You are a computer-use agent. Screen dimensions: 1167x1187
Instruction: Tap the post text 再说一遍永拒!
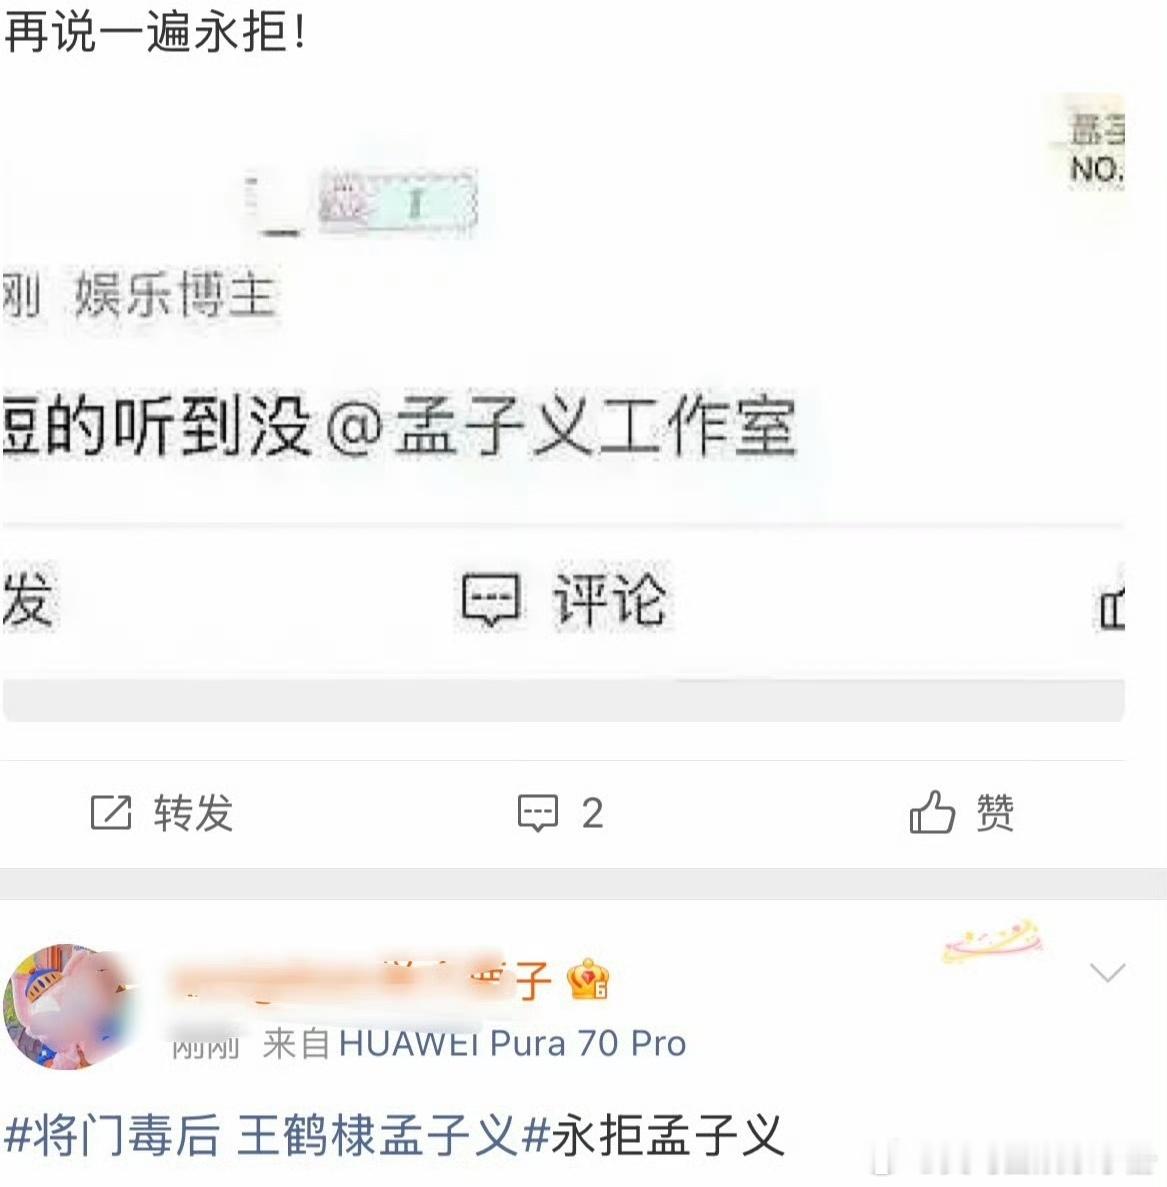click(156, 33)
